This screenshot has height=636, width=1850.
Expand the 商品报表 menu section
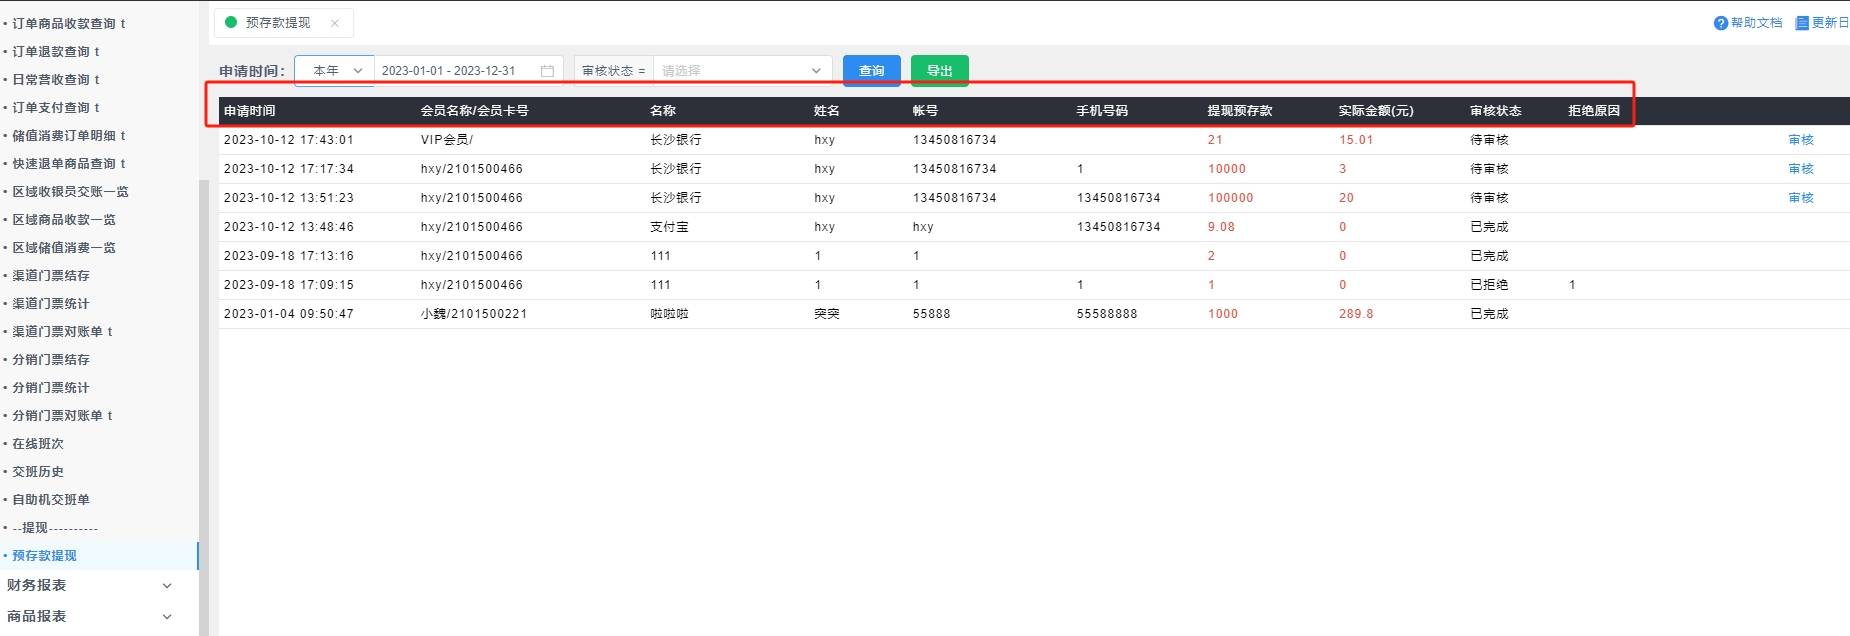pyautogui.click(x=88, y=616)
